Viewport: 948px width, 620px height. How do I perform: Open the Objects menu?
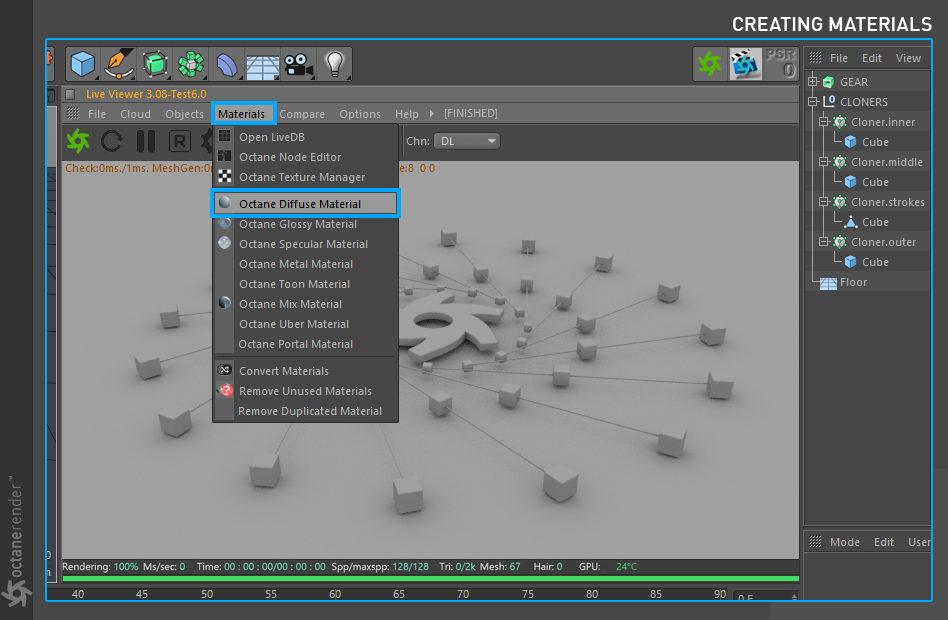click(184, 114)
